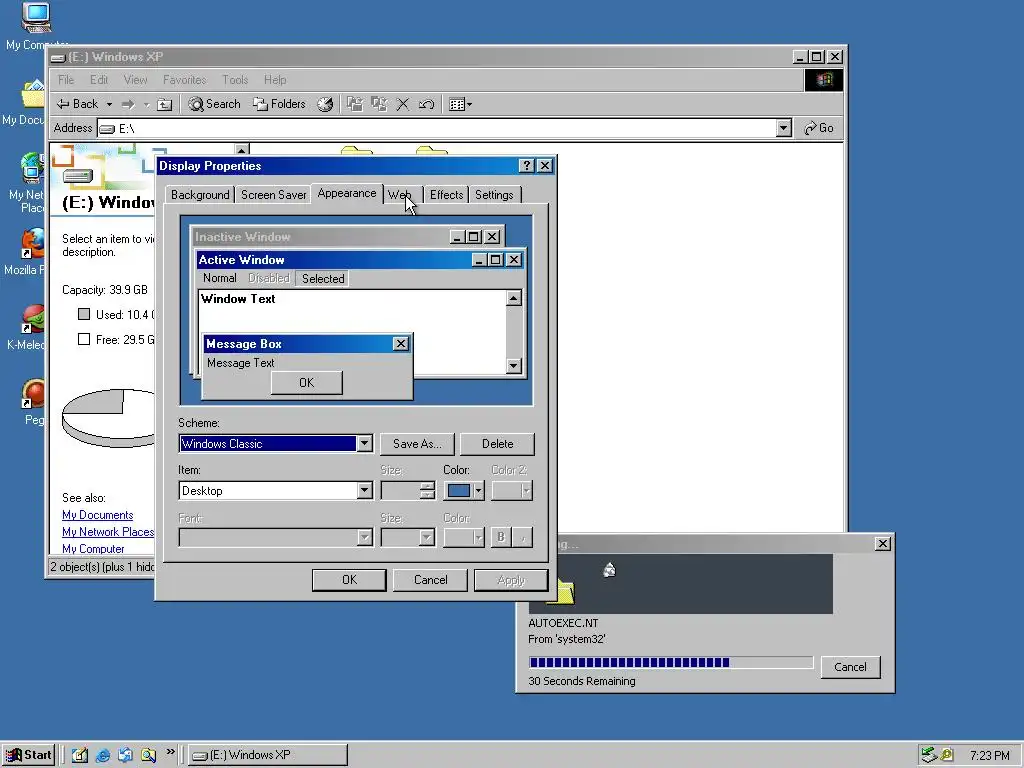Expand the quick launch overflow chevron
This screenshot has height=768, width=1024.
170,752
